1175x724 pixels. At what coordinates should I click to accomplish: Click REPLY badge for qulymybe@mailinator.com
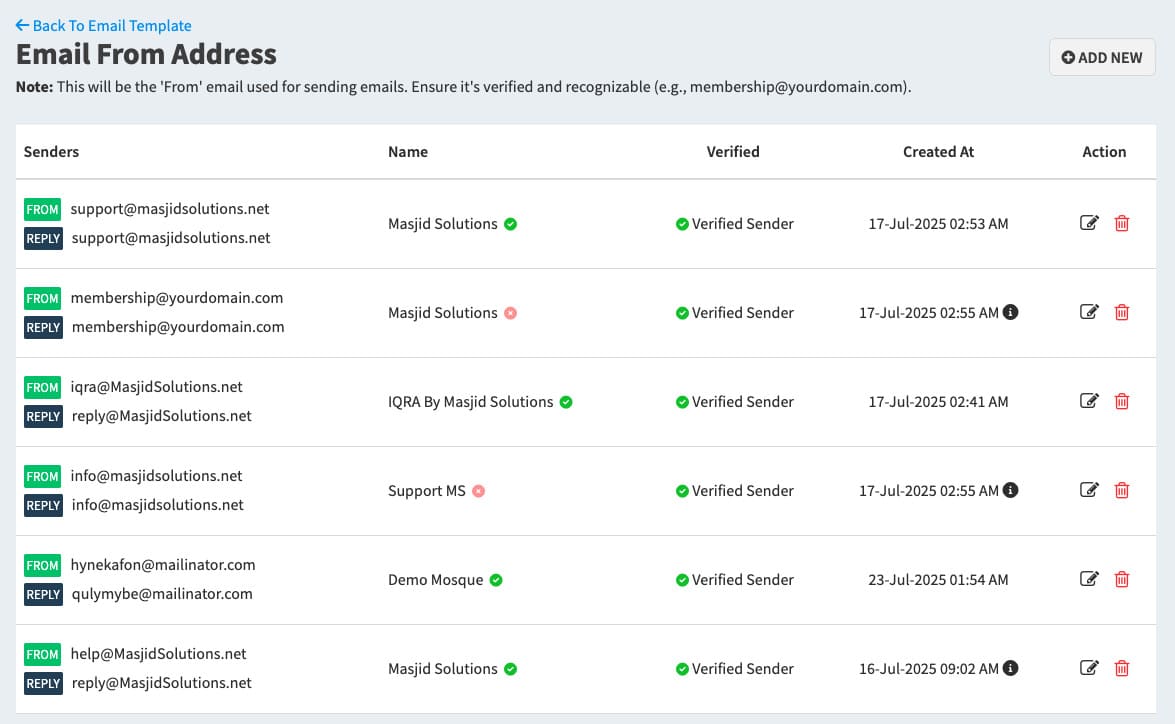(x=43, y=594)
